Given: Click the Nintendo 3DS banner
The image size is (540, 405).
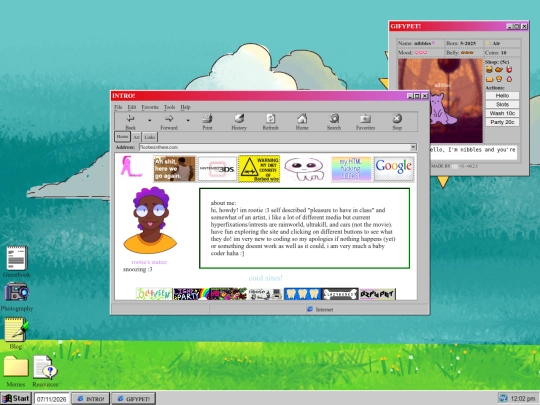Looking at the screenshot, I should coord(217,169).
